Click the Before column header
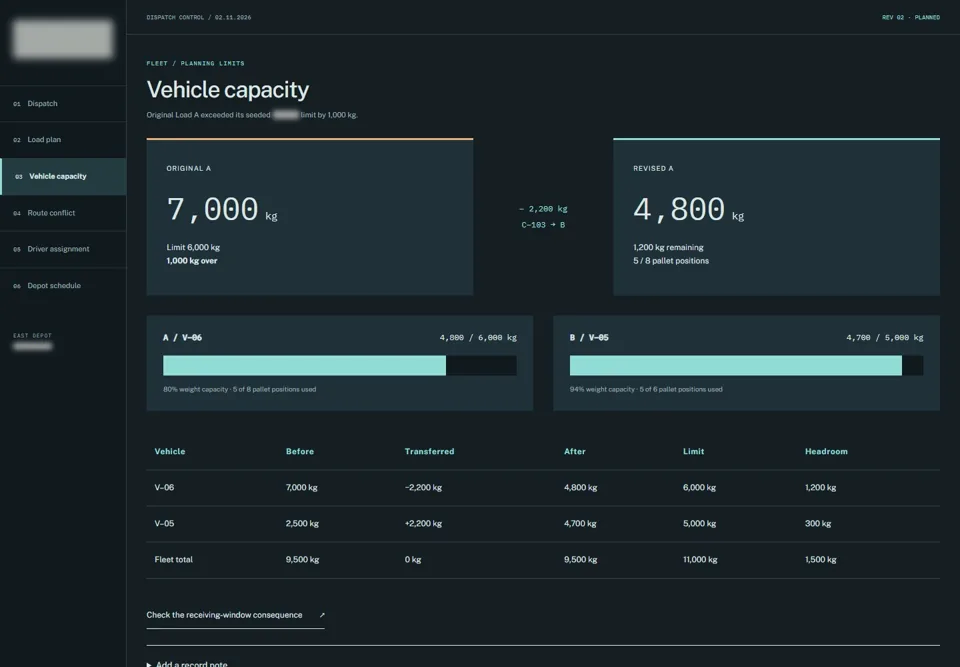The height and width of the screenshot is (667, 960). point(300,451)
